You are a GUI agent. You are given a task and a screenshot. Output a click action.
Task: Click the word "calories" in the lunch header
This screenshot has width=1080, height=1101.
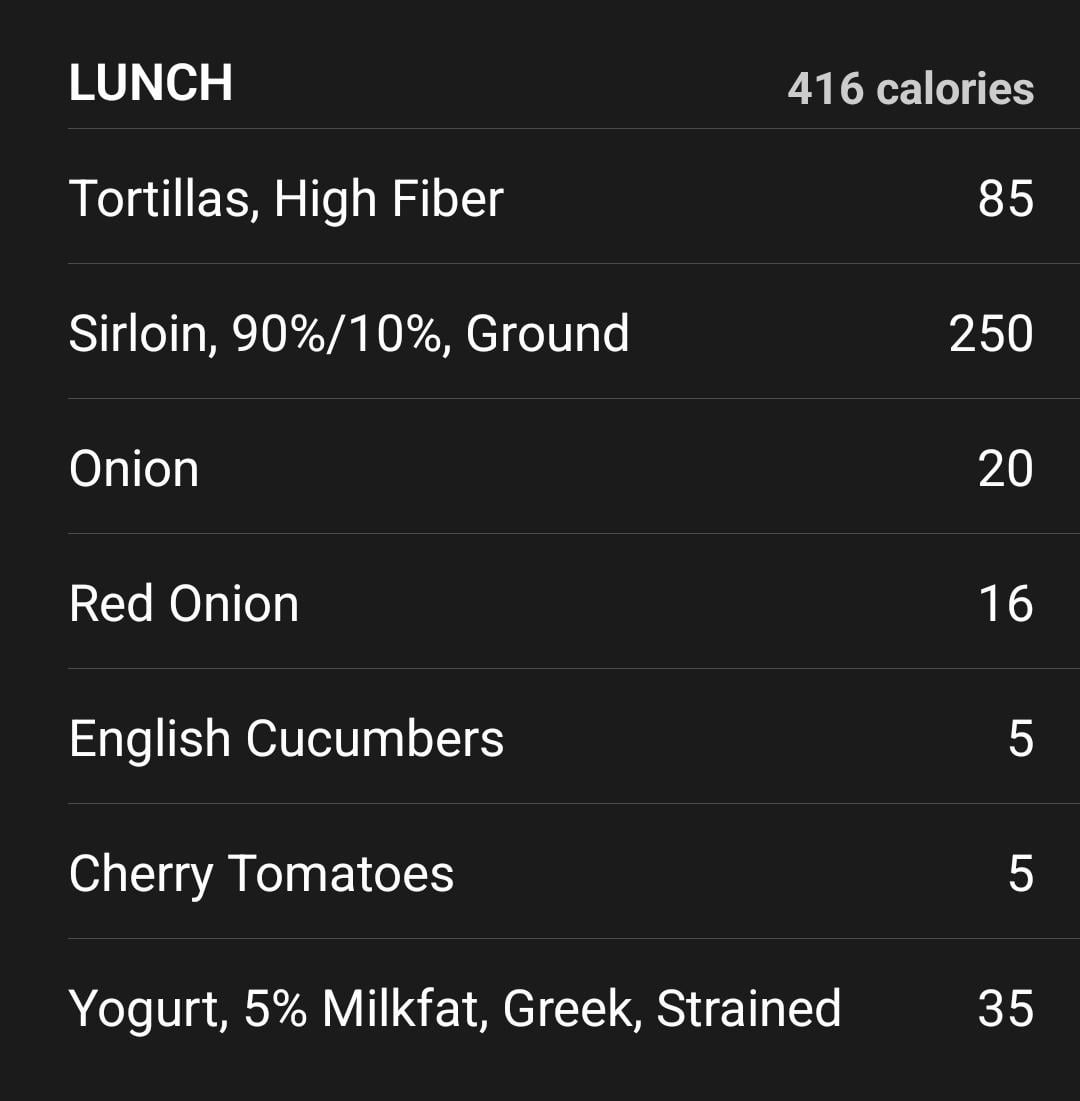point(955,89)
